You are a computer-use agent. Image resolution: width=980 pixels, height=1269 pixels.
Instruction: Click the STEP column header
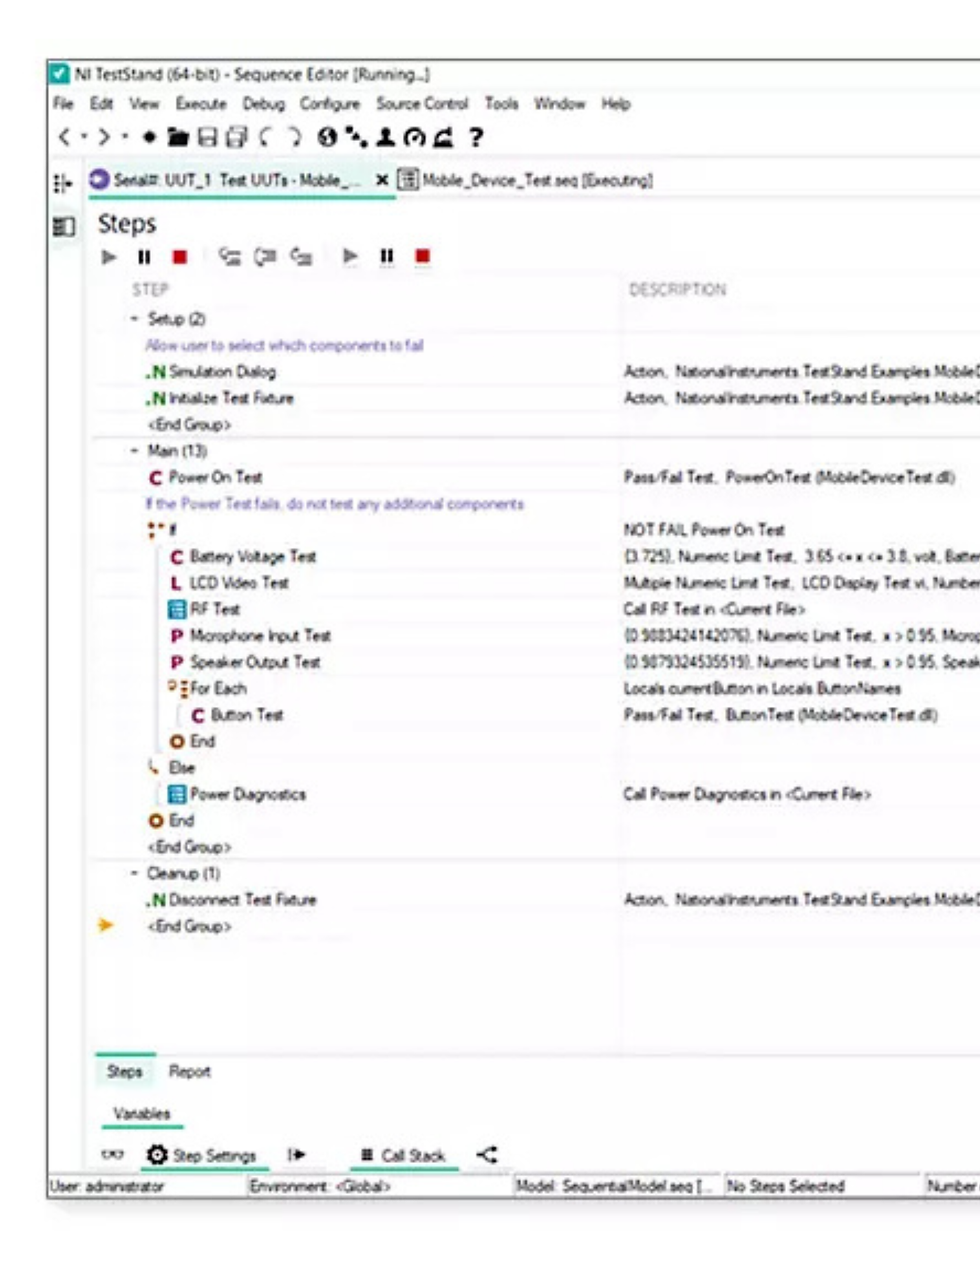[x=151, y=290]
